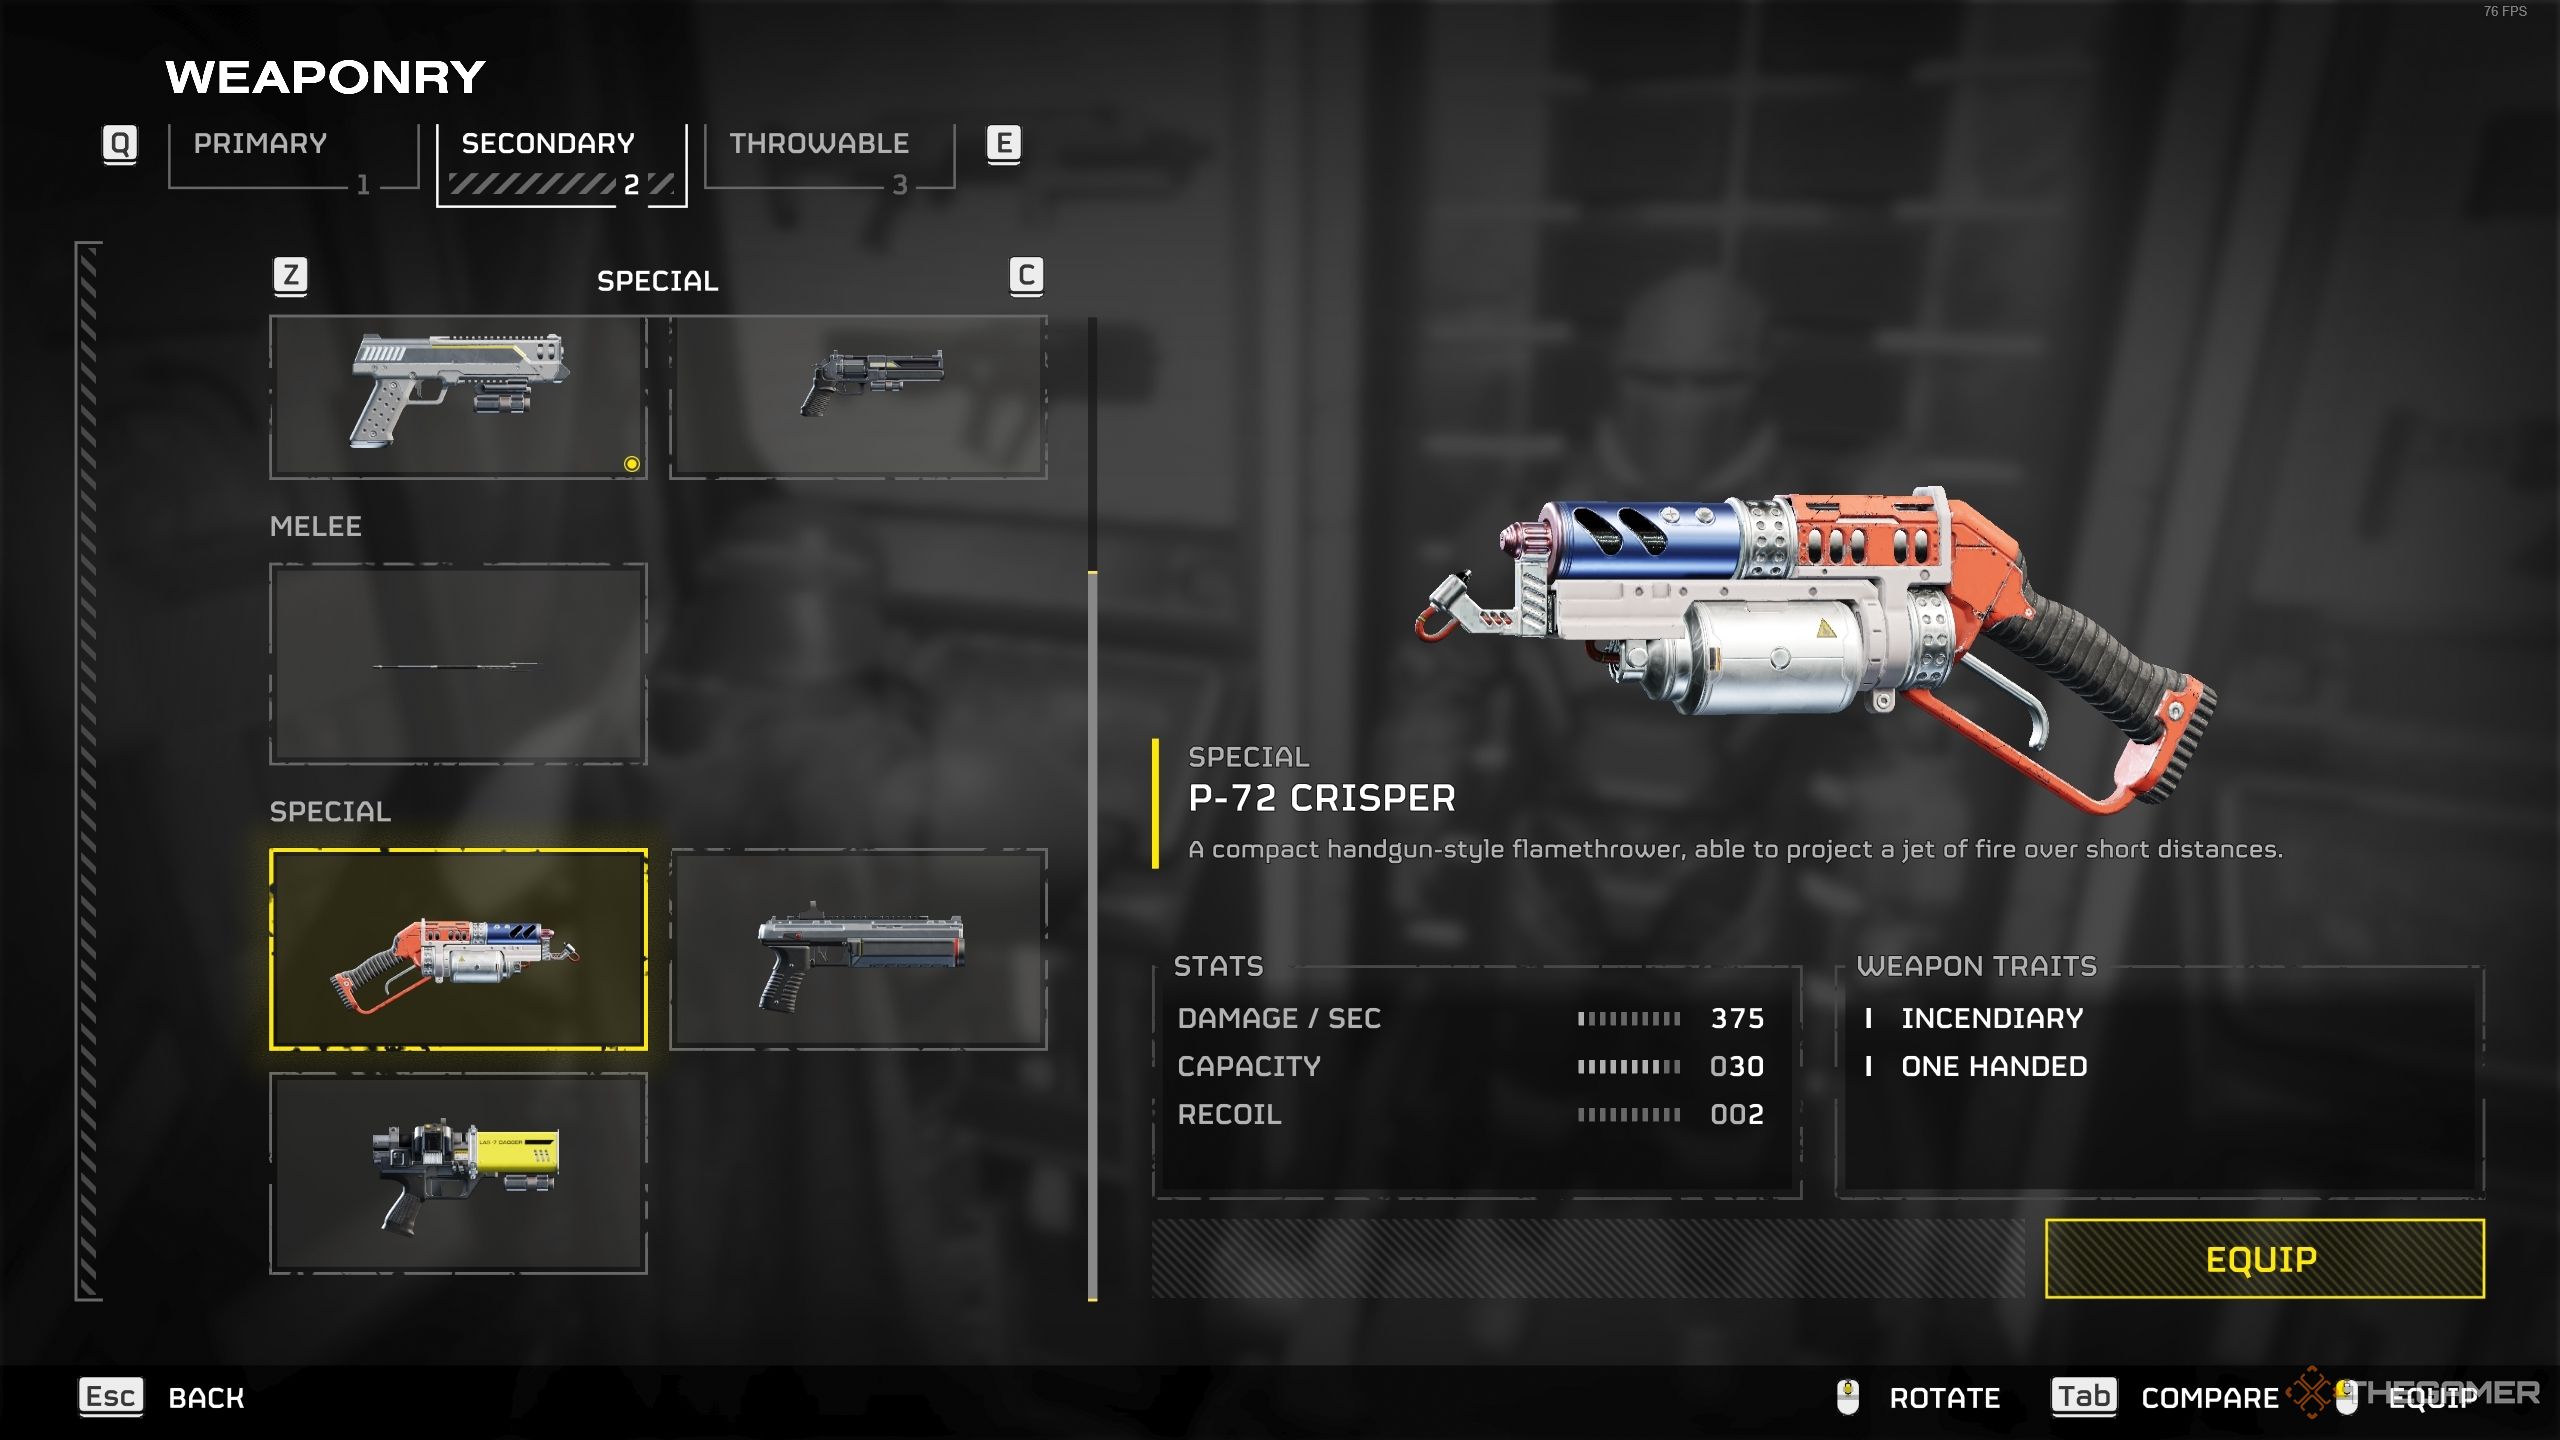Click the ONE HANDED weapon trait icon
The image size is (2560, 1440).
click(1867, 1067)
